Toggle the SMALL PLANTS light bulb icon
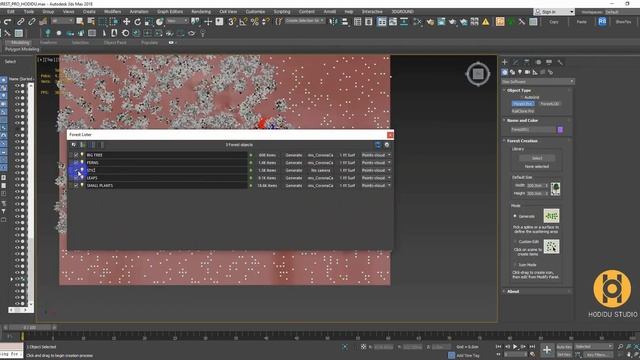 click(x=82, y=185)
